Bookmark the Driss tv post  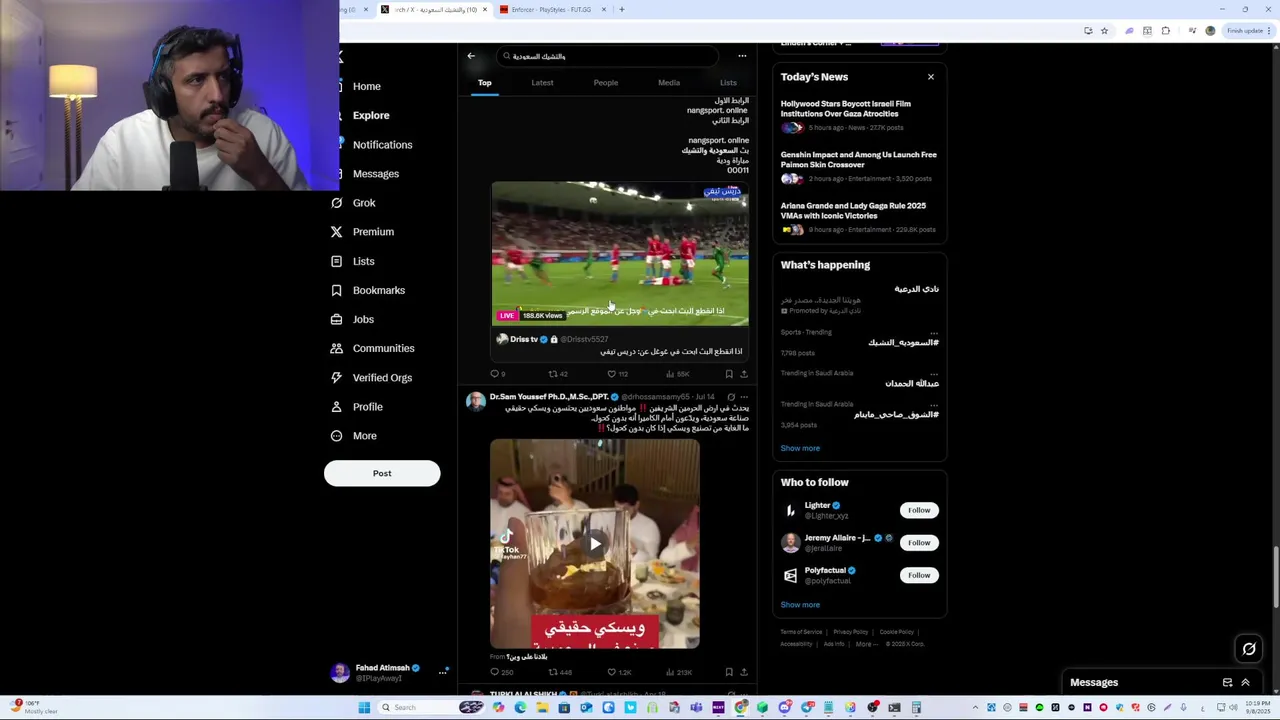tap(729, 374)
